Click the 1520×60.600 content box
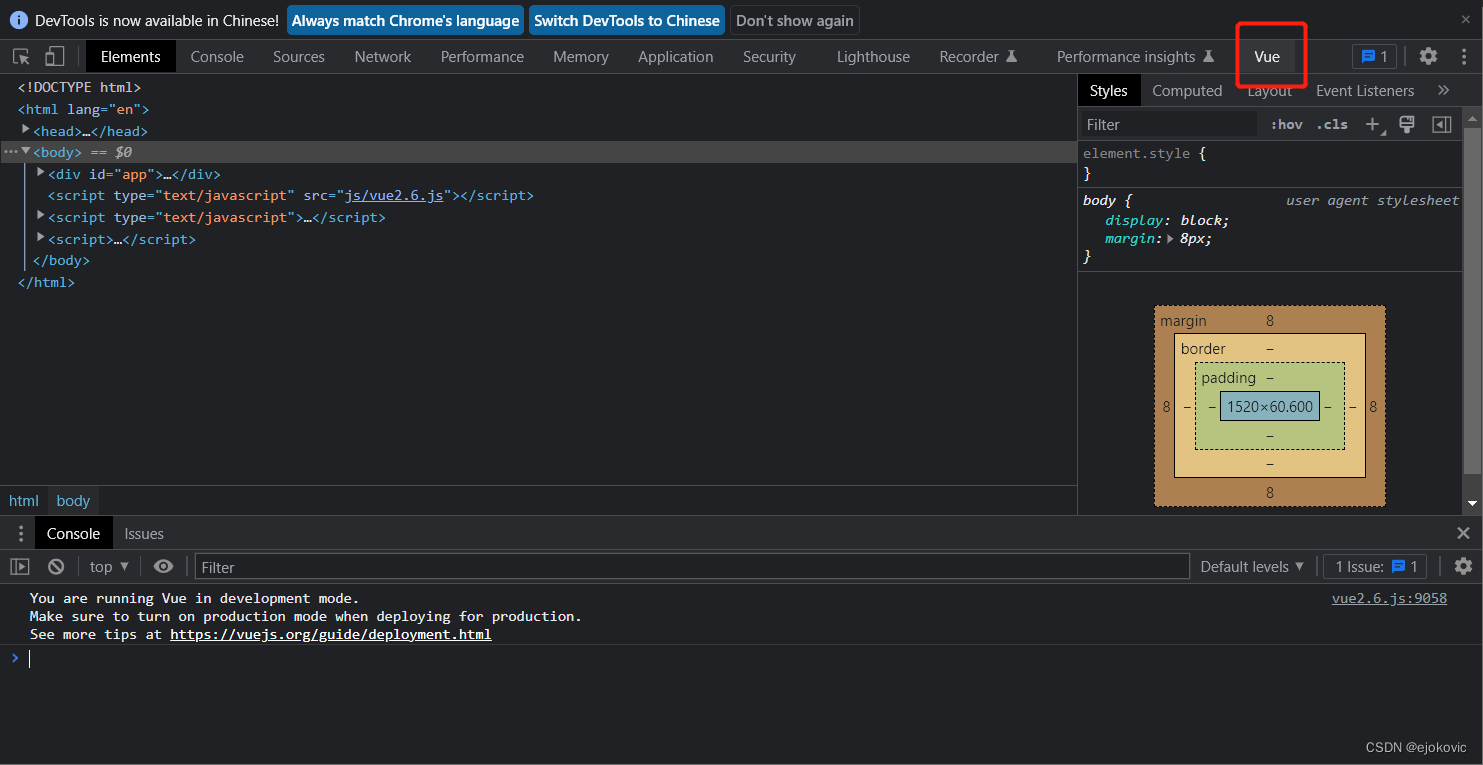The width and height of the screenshot is (1483, 765). pyautogui.click(x=1270, y=406)
